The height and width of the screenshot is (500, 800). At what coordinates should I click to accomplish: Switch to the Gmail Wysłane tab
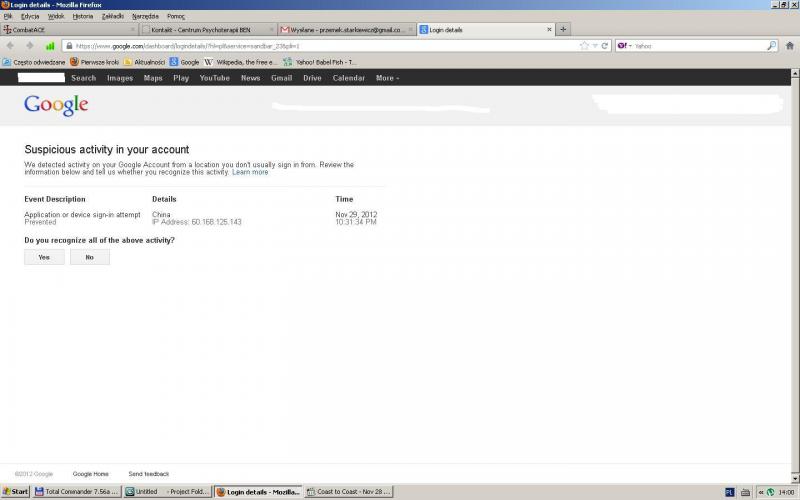point(347,30)
